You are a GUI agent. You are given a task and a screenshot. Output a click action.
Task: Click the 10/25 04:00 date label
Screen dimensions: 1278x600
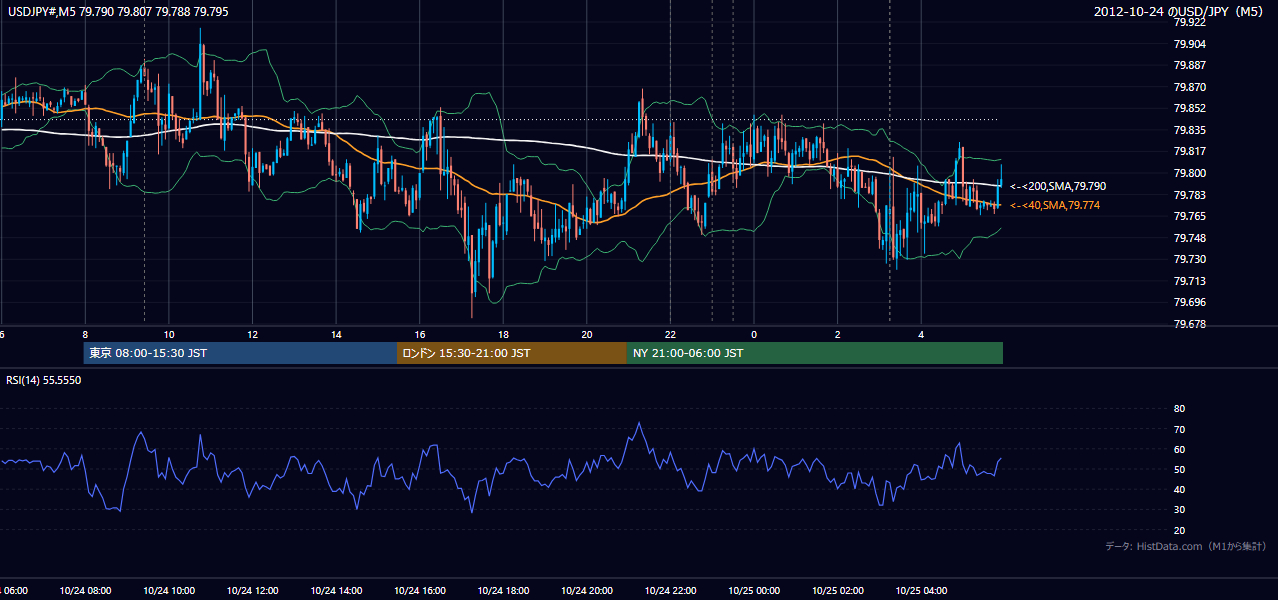click(922, 590)
